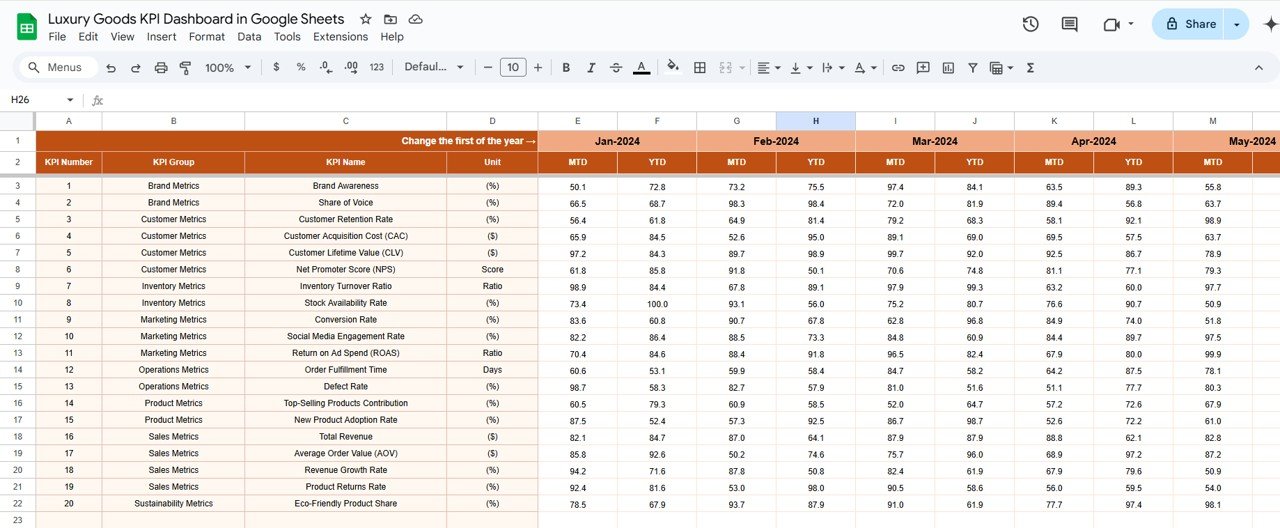Insert a chart
The height and width of the screenshot is (528, 1280).
pos(947,67)
